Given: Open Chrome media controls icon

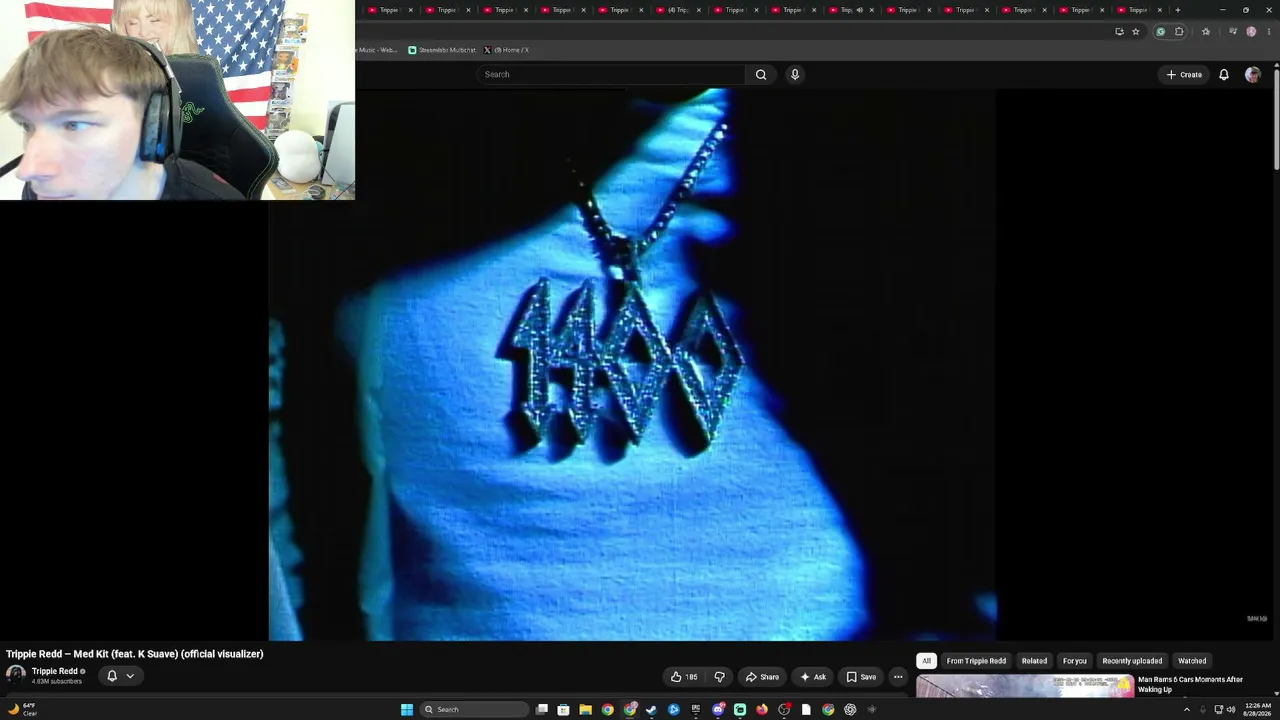Looking at the screenshot, I should 1233,31.
